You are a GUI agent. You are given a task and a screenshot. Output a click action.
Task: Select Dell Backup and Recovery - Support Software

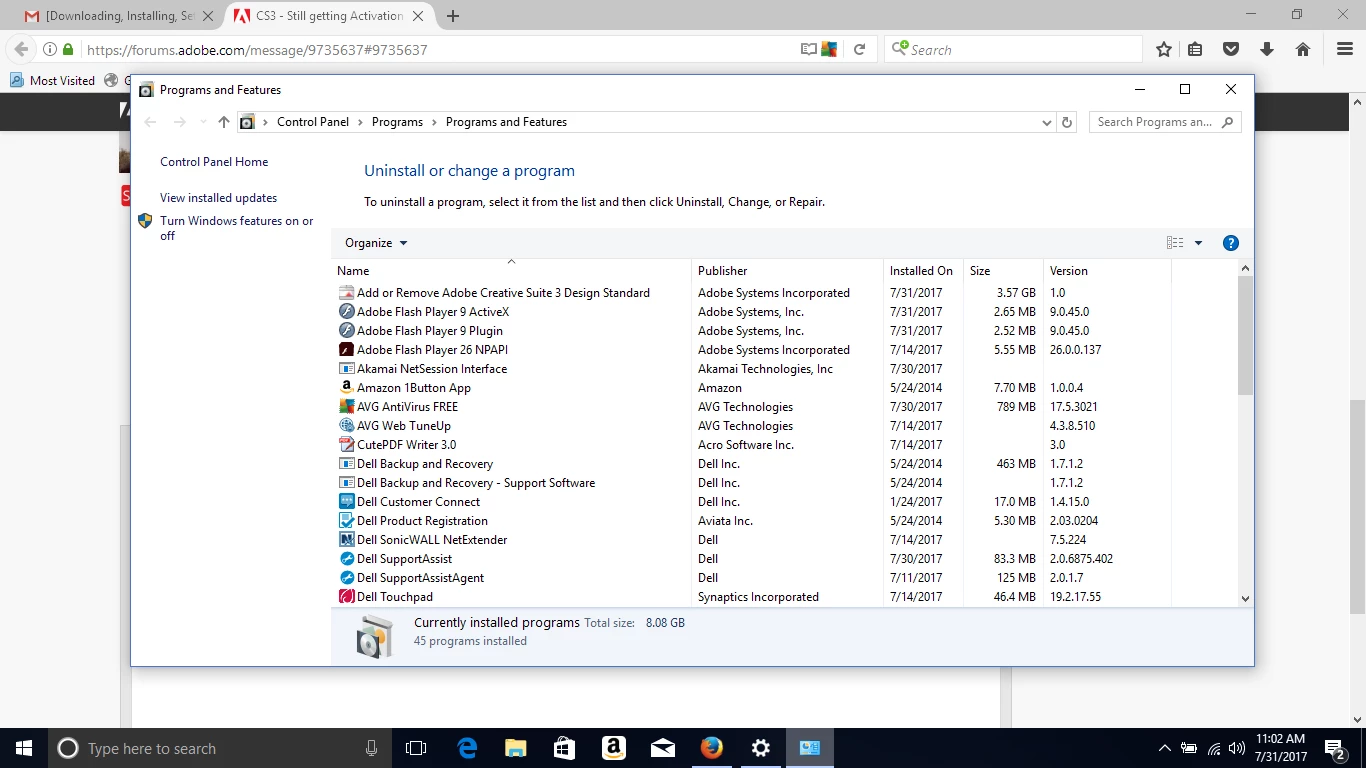coord(476,483)
